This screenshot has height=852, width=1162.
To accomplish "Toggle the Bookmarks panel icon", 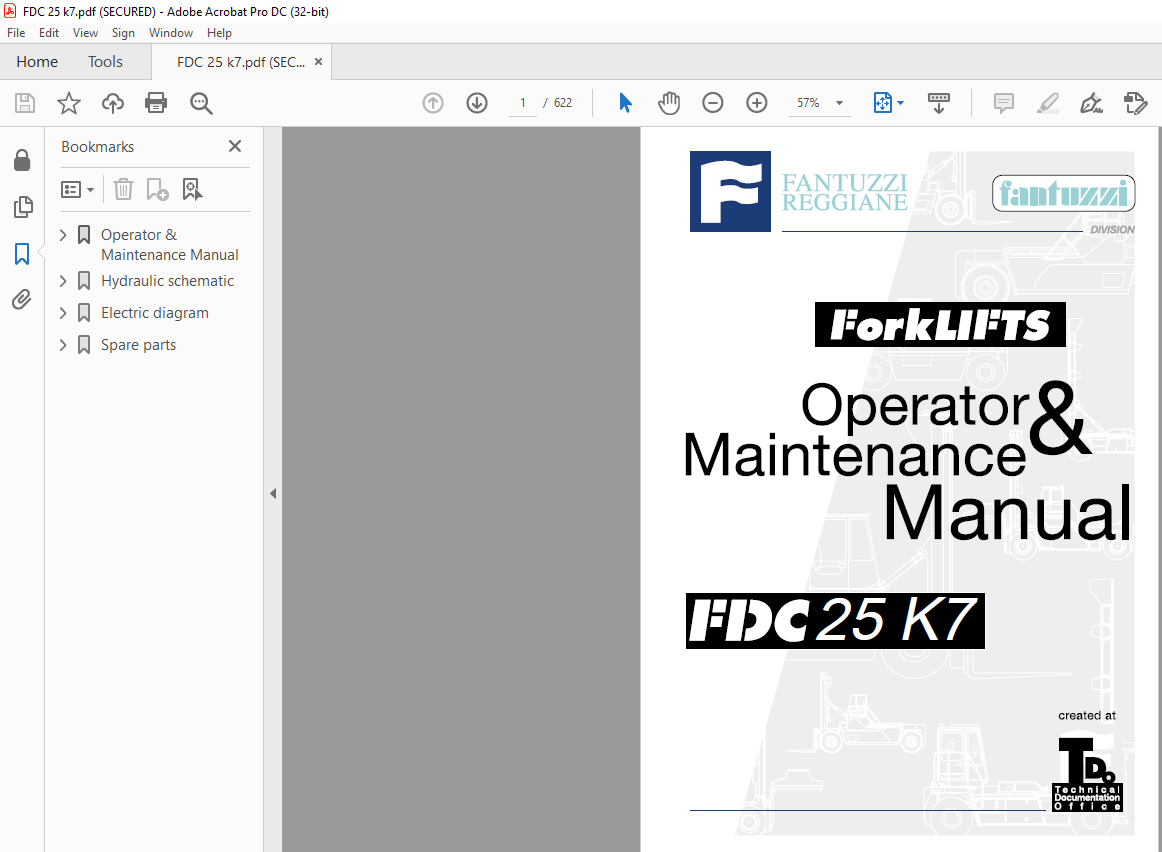I will (22, 254).
